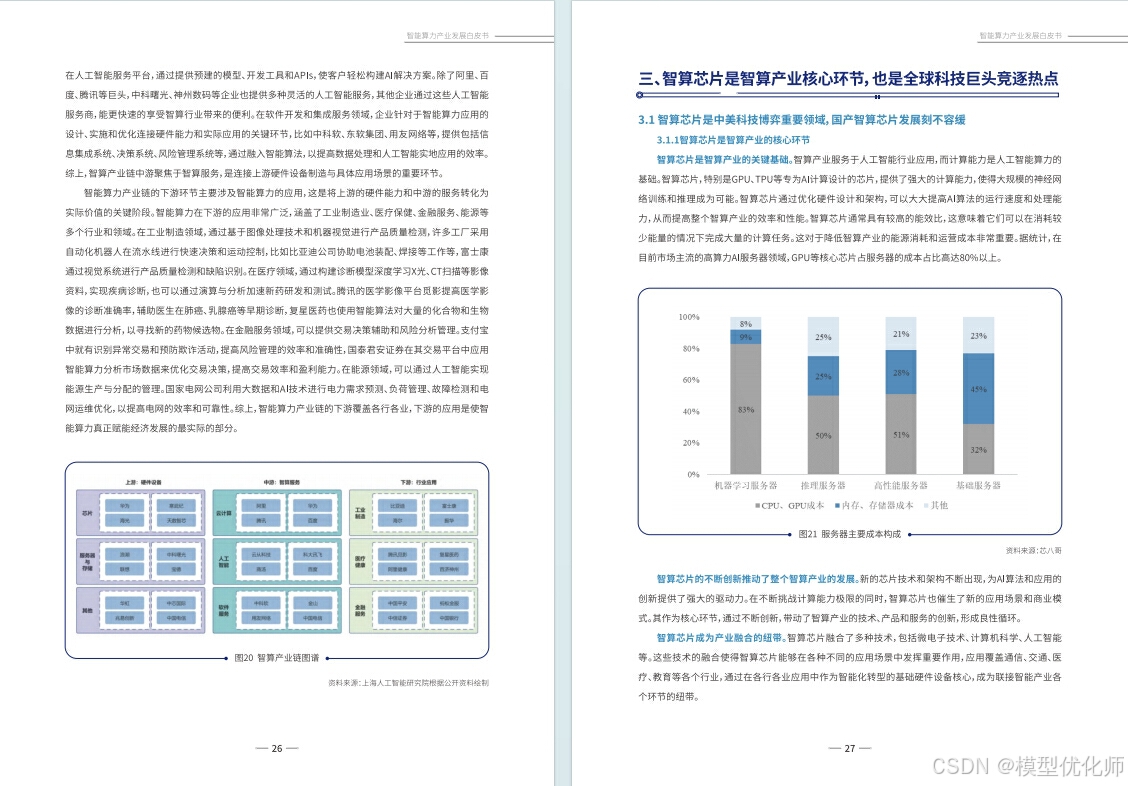
Task: Click the blue 内存、存储器成本 legend swatch
Action: point(837,506)
